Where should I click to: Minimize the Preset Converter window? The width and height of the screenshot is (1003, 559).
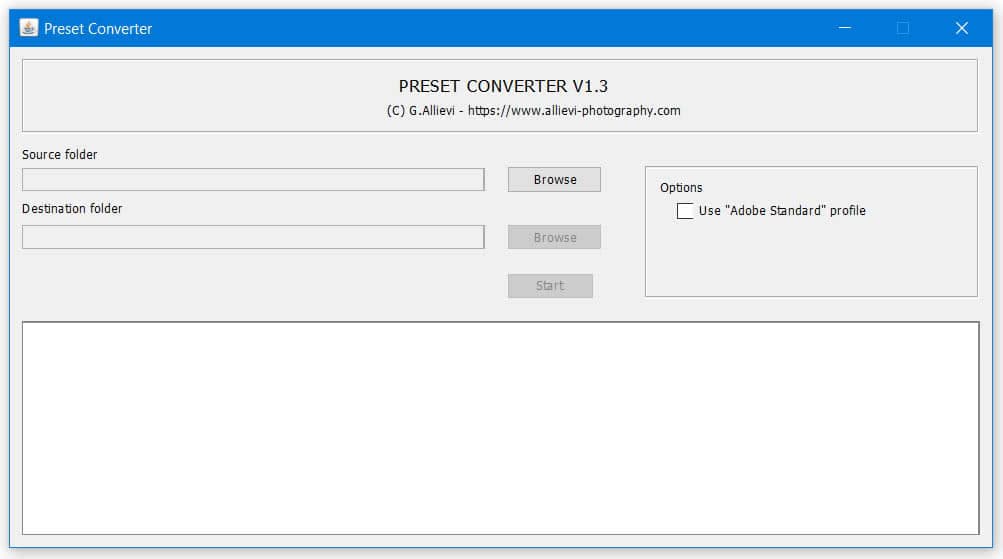(x=845, y=28)
